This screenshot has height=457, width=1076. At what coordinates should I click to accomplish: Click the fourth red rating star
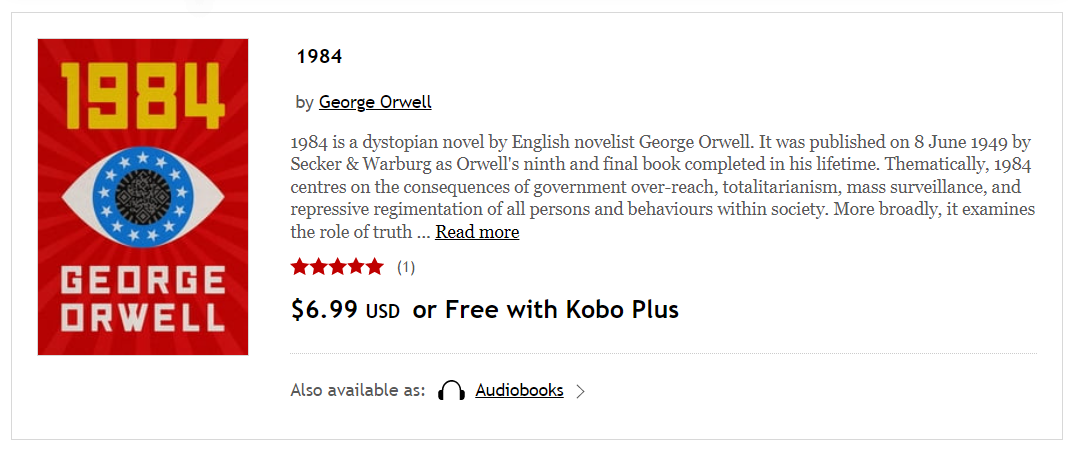355,267
